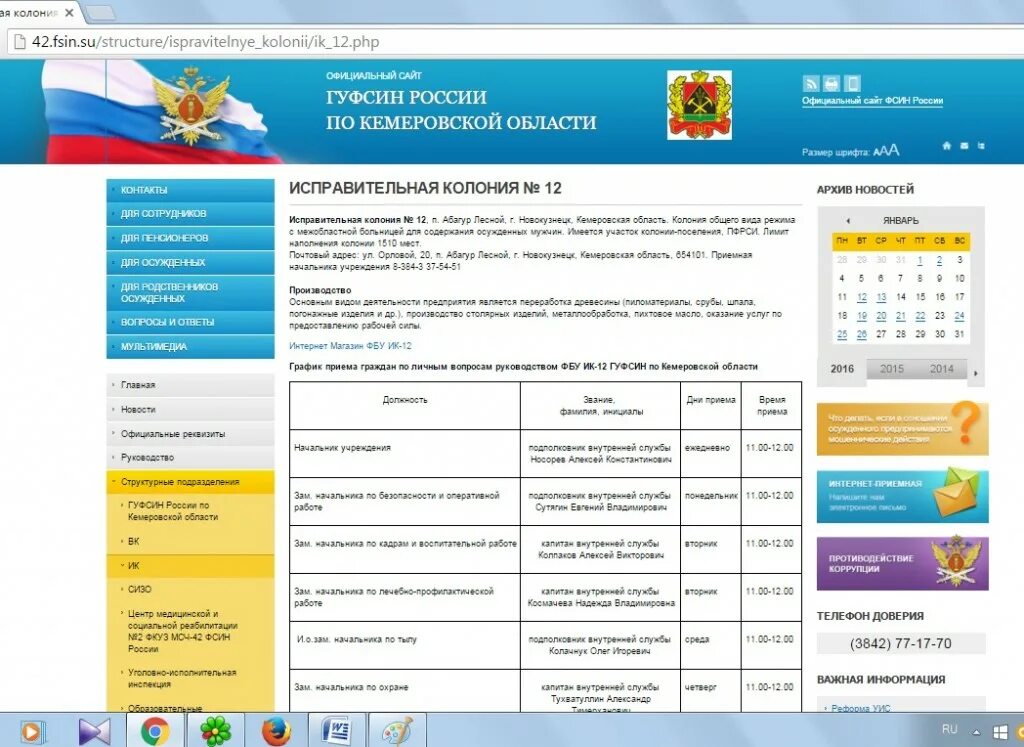
Task: Open the RSS feed icon in header
Action: [810, 84]
